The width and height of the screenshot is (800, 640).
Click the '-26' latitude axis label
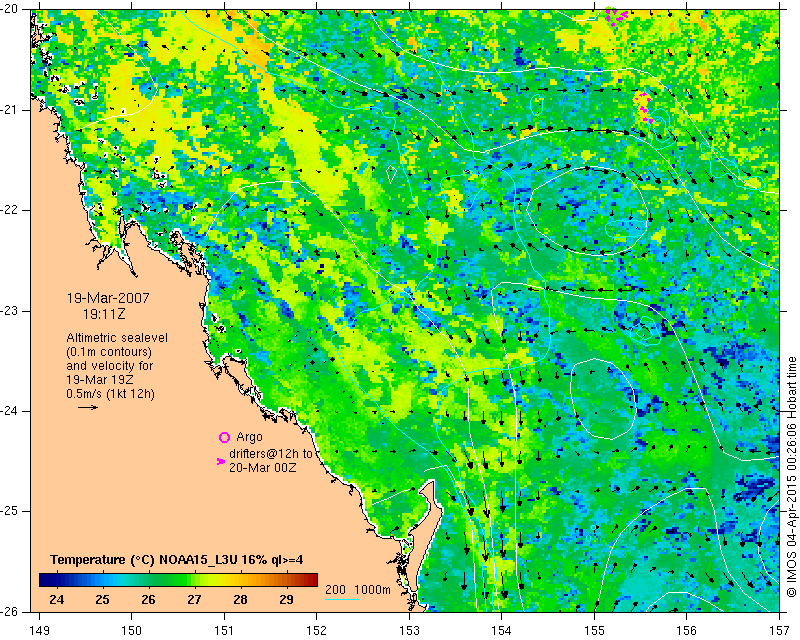[9, 611]
